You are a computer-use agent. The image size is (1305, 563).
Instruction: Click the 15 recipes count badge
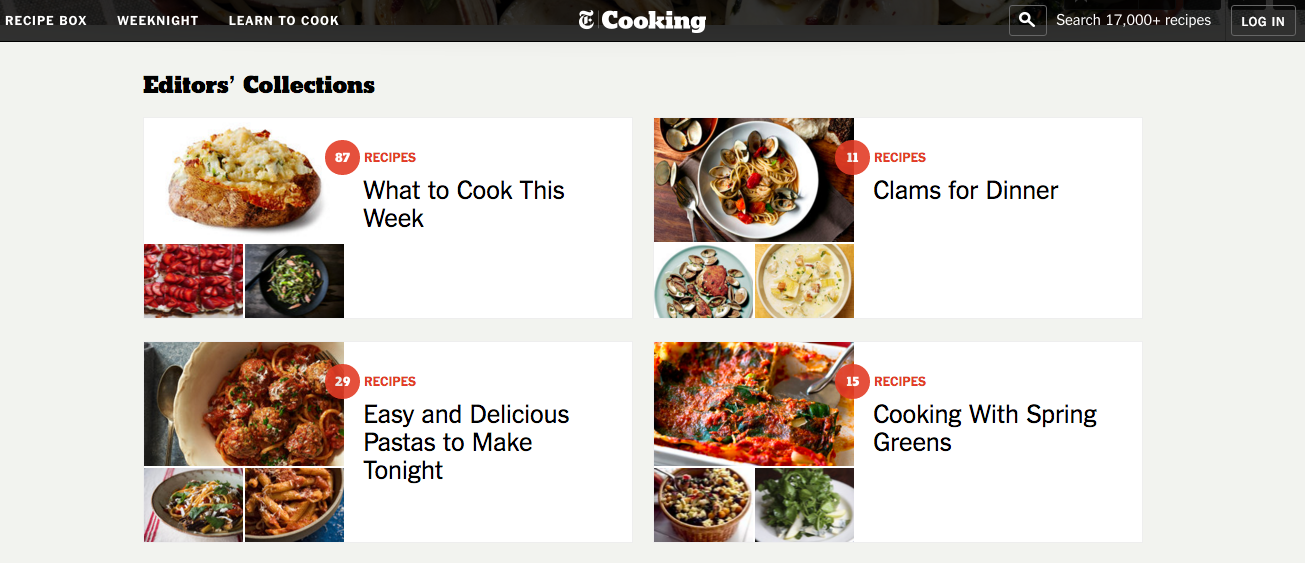pos(852,382)
